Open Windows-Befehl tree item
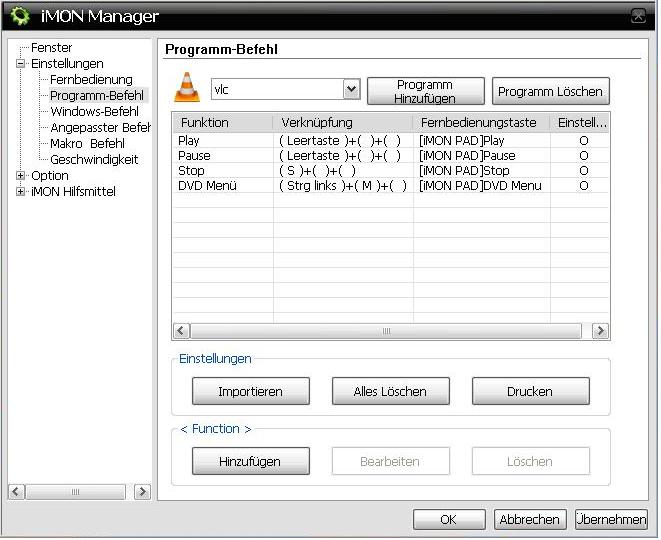This screenshot has width=661, height=540. (x=94, y=112)
